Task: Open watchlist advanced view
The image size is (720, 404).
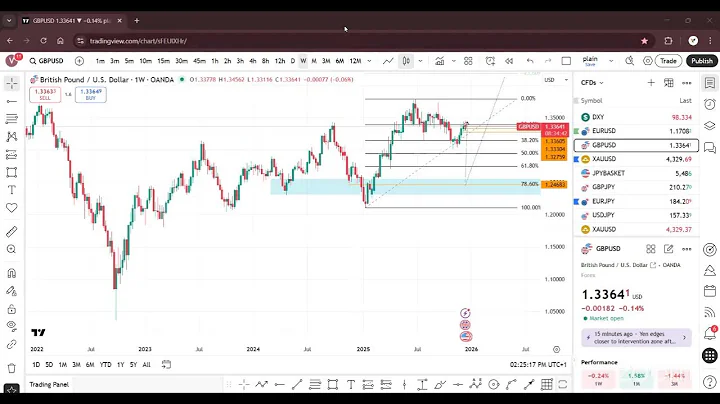Action: [669, 83]
